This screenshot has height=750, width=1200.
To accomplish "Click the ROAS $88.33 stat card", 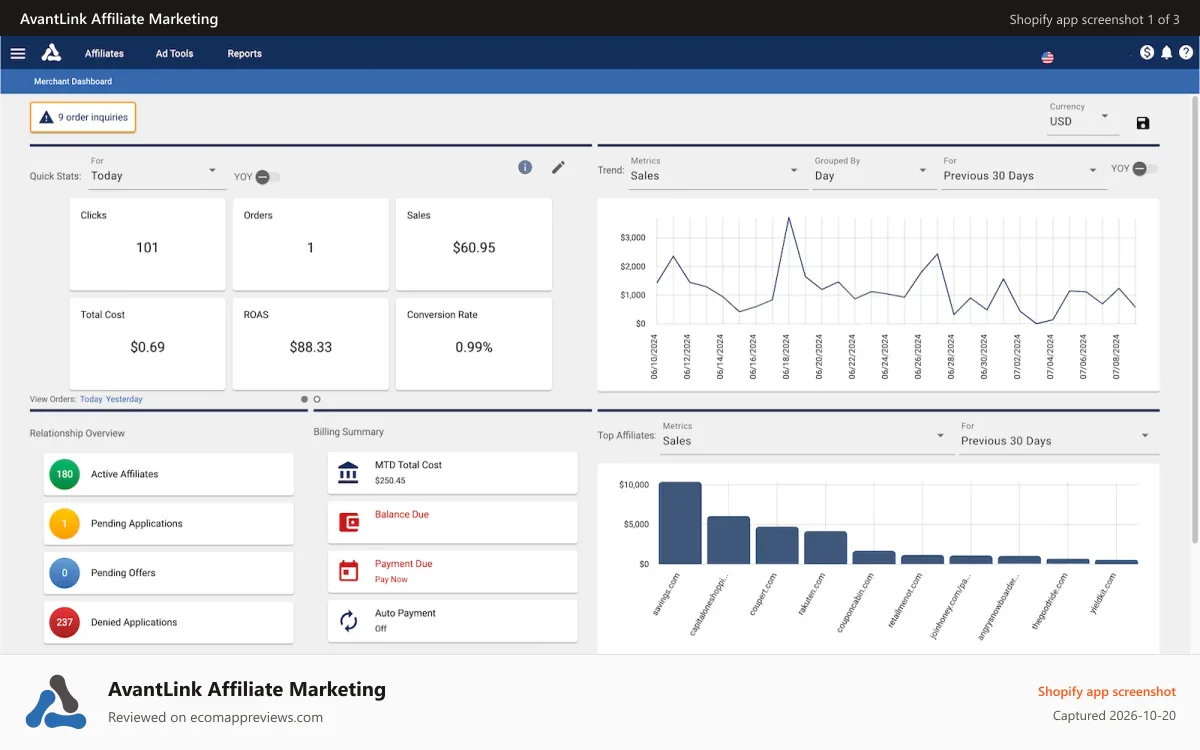I will pyautogui.click(x=310, y=343).
